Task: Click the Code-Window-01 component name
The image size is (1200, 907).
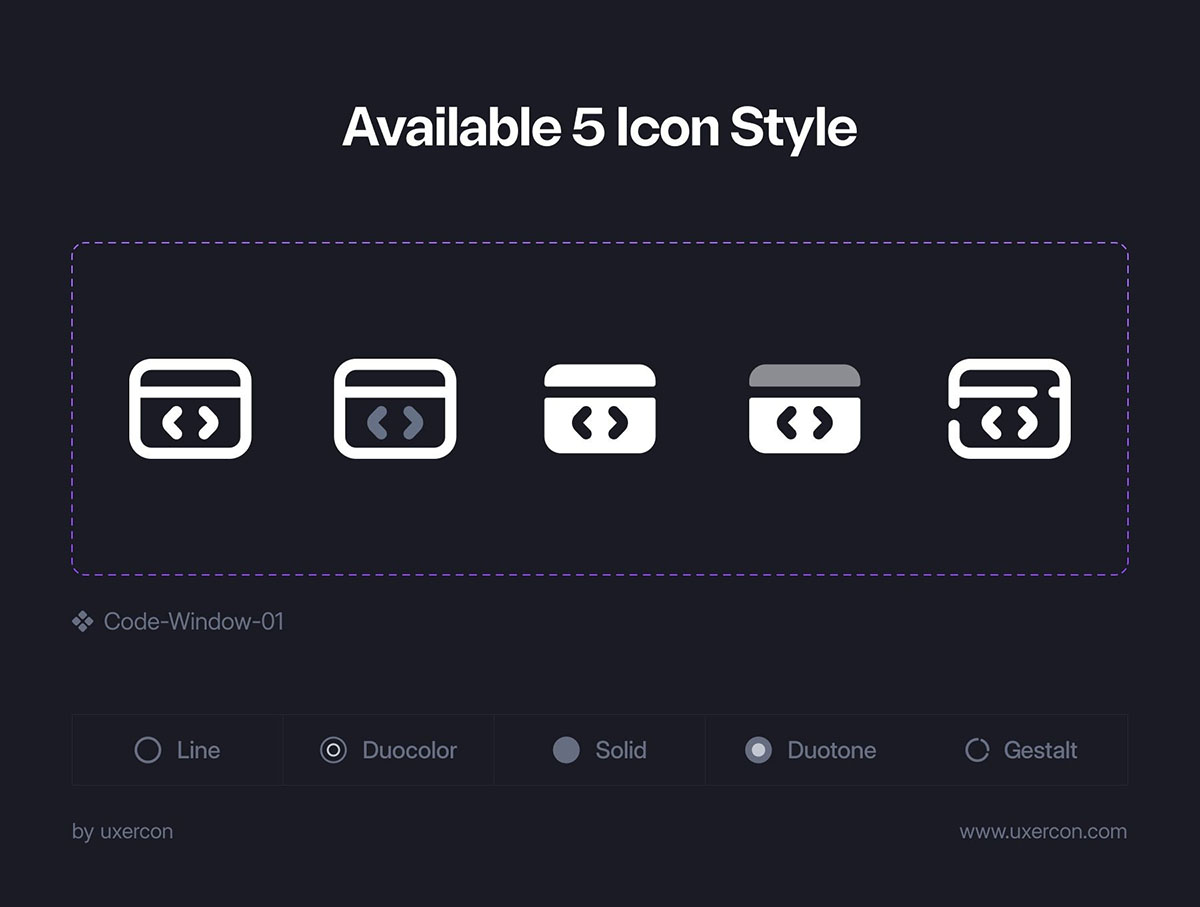Action: pyautogui.click(x=194, y=622)
